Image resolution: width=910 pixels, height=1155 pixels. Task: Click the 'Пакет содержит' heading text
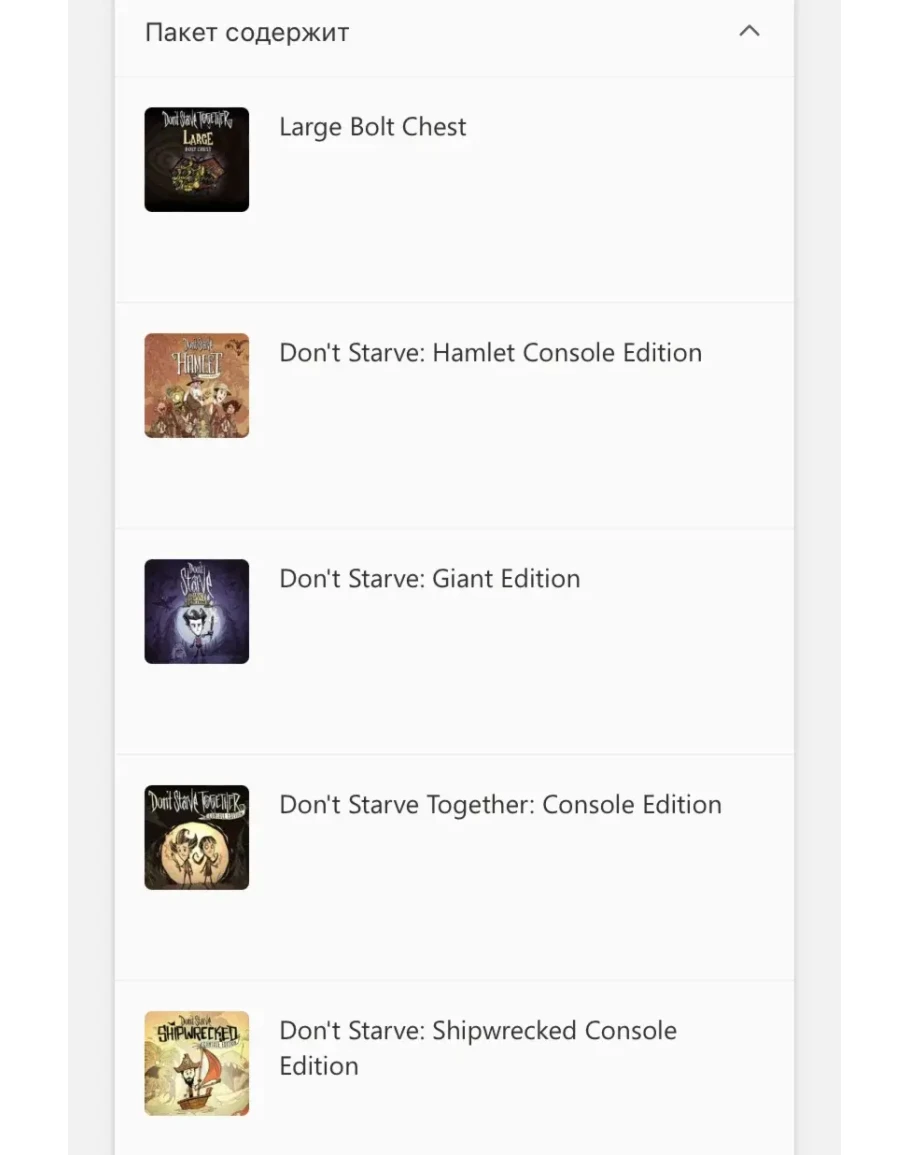(x=247, y=32)
